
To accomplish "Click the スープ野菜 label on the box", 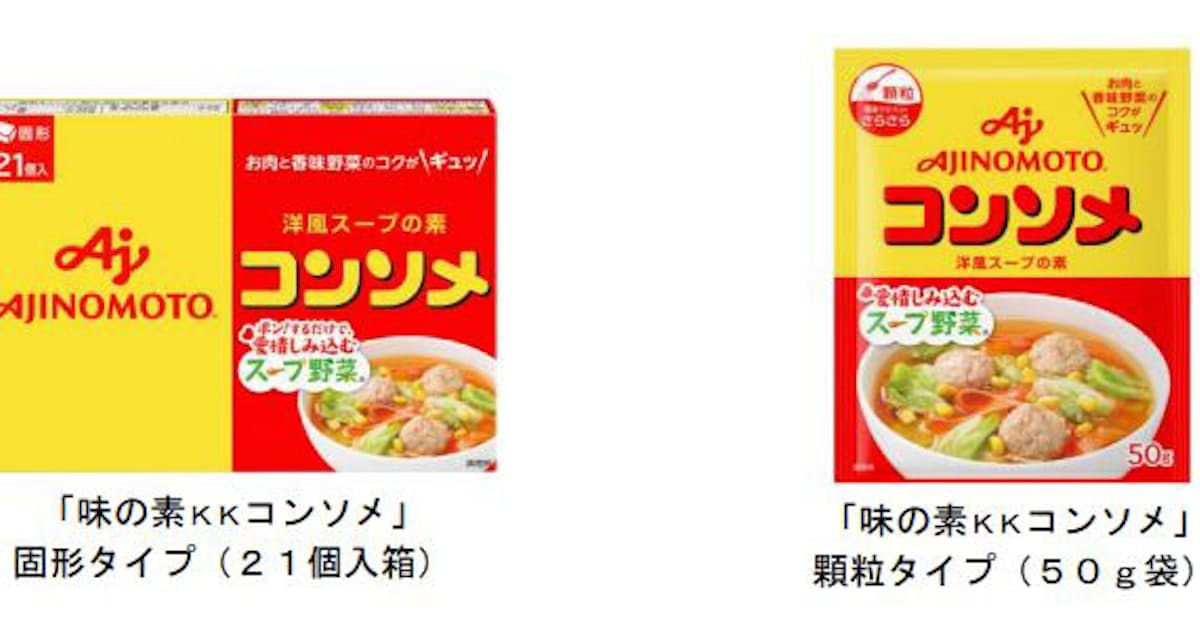I will click(302, 372).
